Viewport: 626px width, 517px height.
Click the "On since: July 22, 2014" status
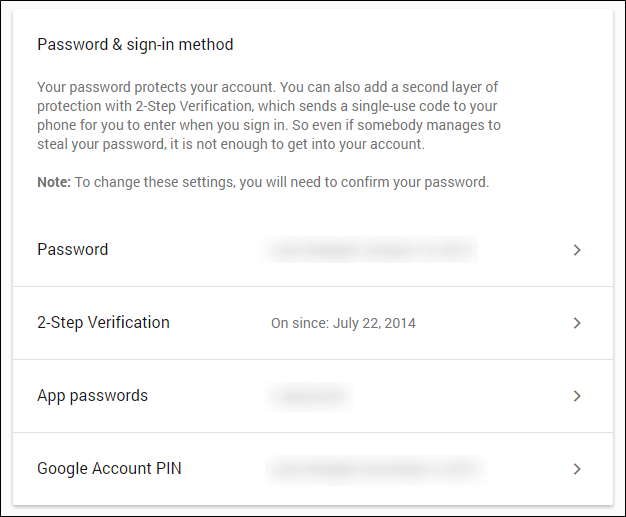pos(343,323)
